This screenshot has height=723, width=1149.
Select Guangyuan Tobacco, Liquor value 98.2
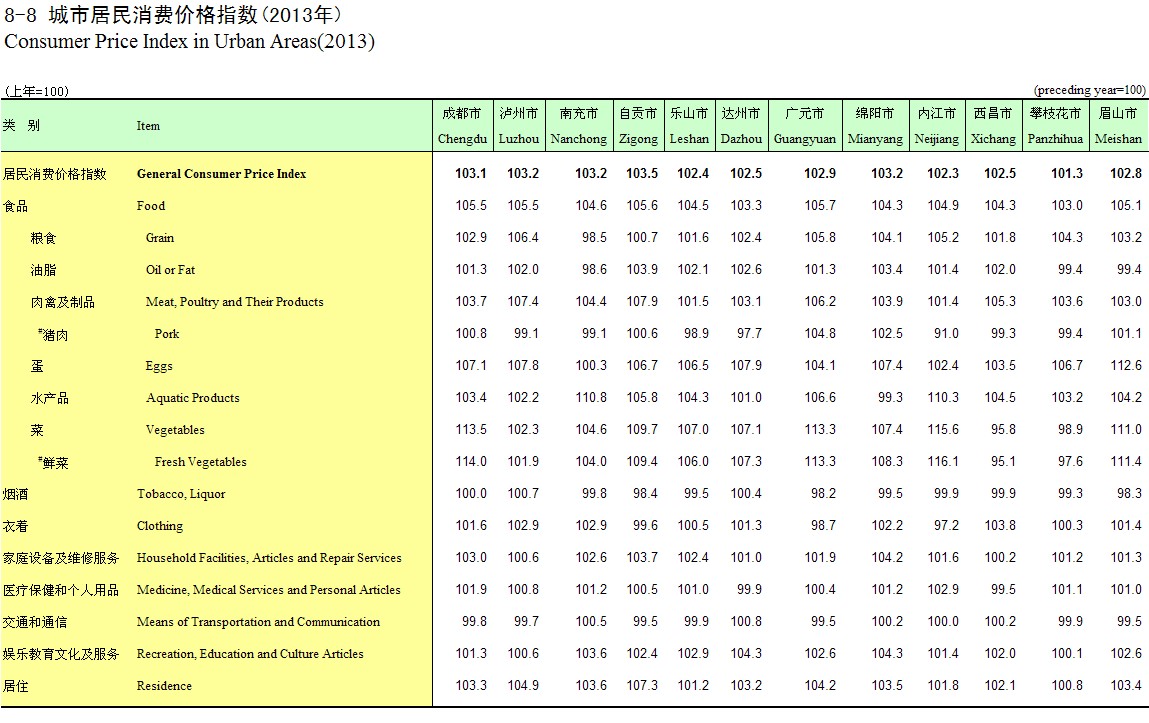pyautogui.click(x=823, y=494)
